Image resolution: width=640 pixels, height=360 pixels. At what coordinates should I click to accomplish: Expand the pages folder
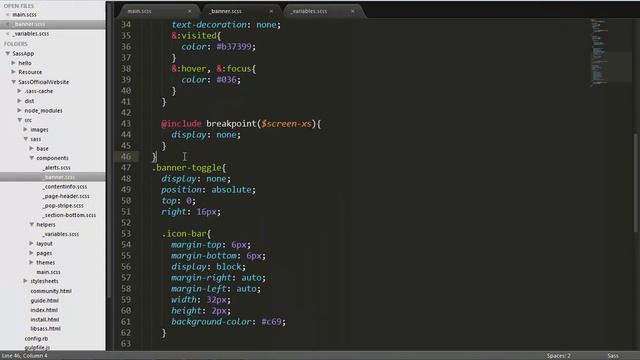(x=31, y=253)
